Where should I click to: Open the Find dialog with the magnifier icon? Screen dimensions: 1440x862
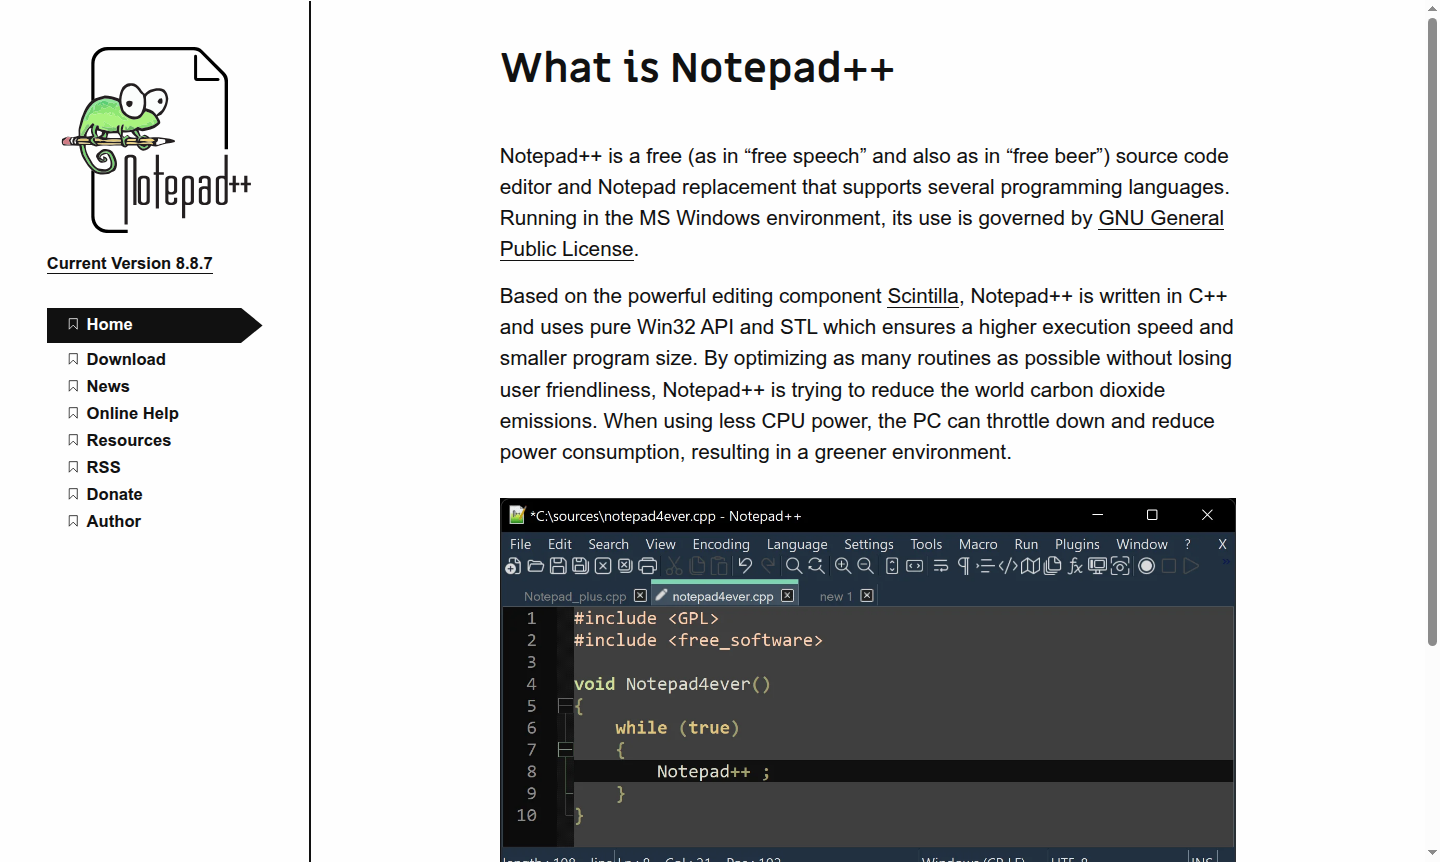(793, 565)
